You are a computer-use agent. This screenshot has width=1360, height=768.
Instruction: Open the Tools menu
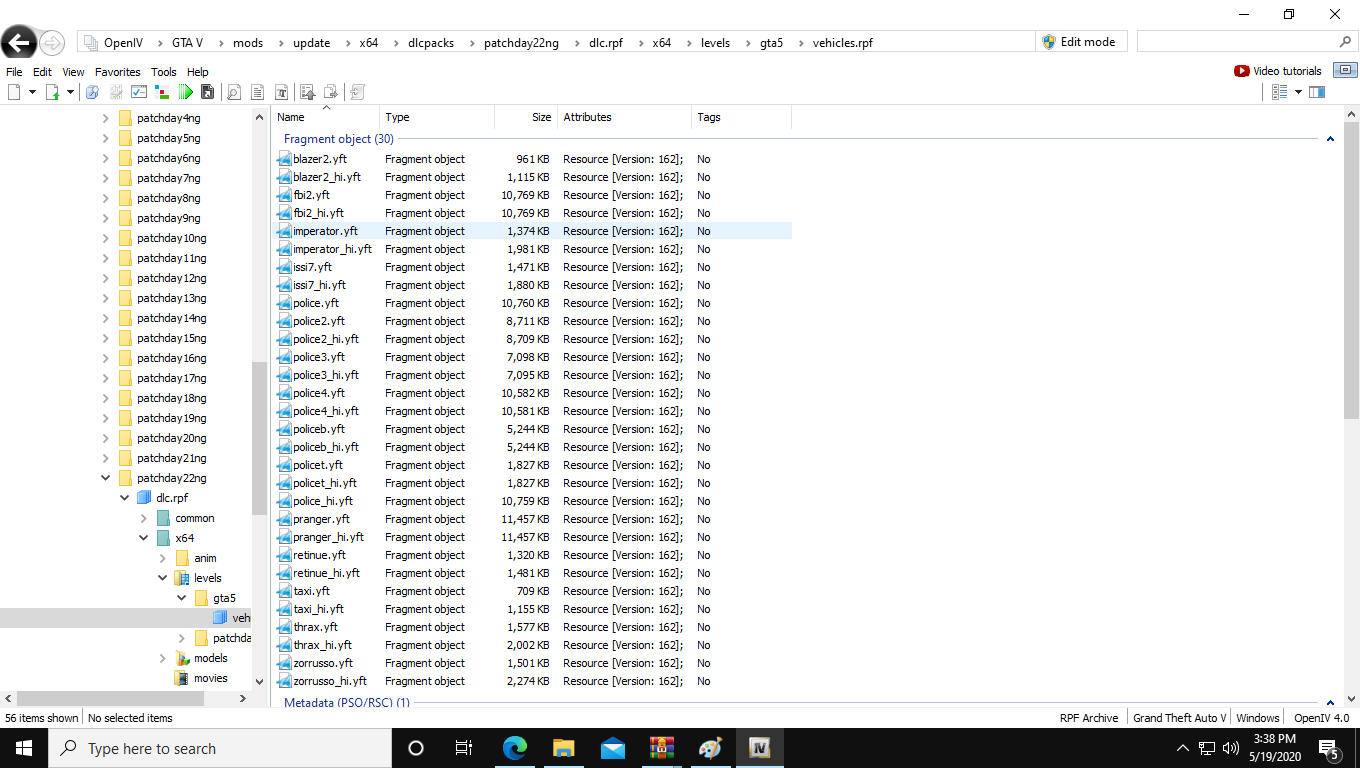pos(163,72)
